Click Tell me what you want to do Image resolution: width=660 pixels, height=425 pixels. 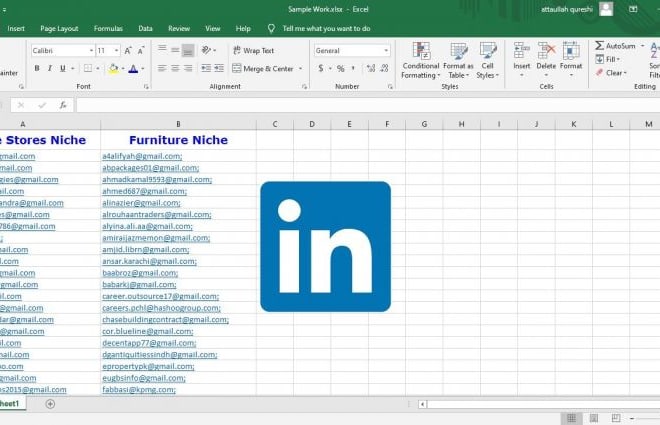326,29
